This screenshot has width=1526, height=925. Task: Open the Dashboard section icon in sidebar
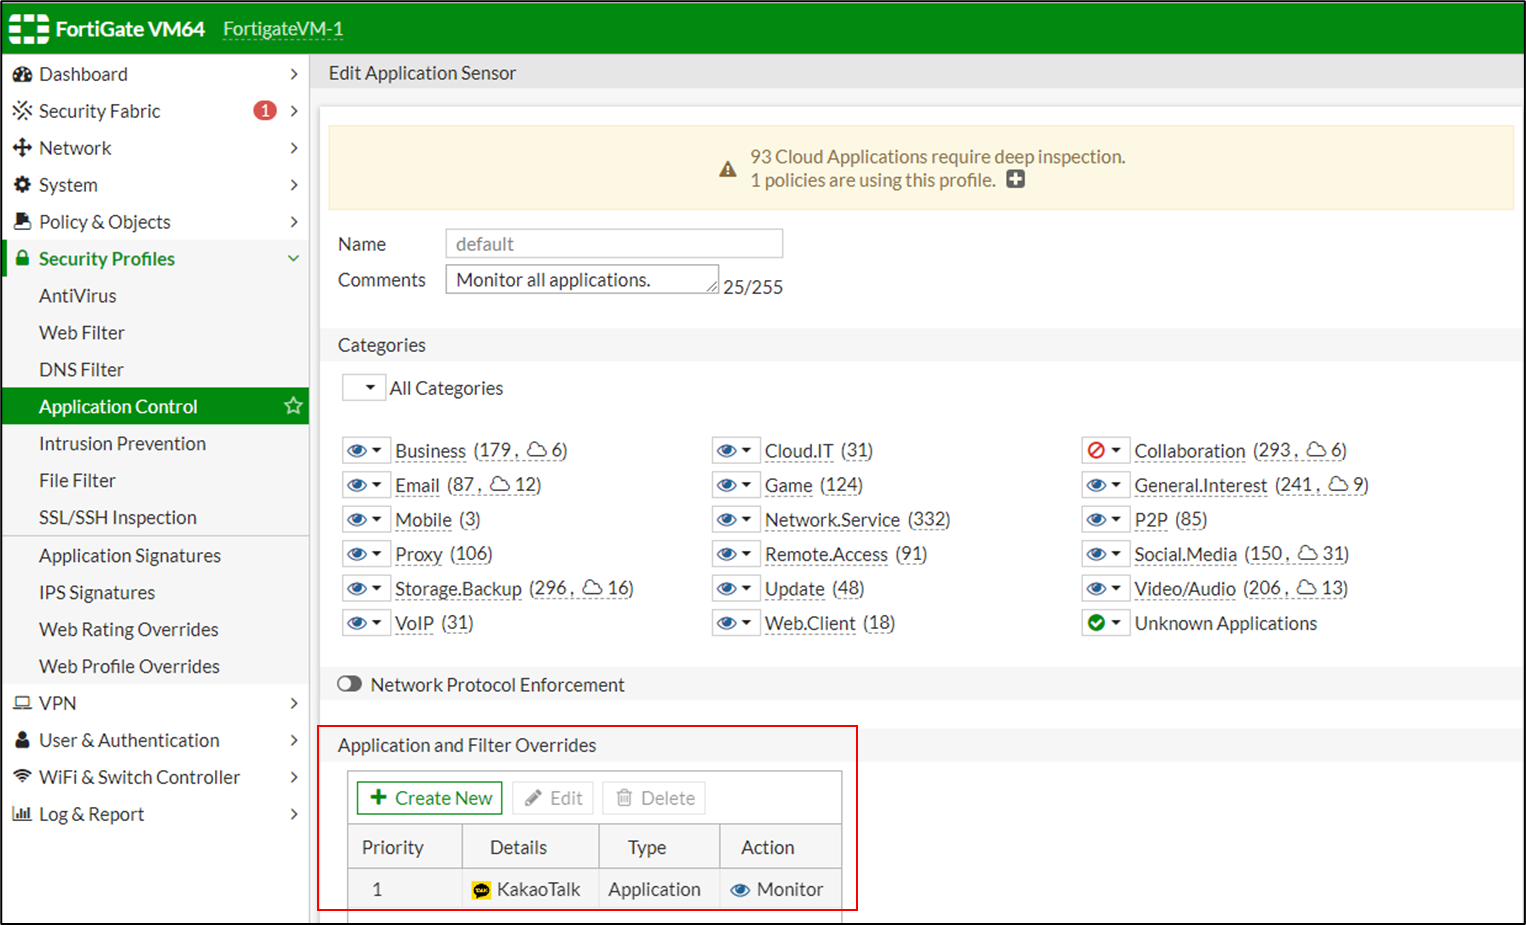tap(22, 73)
